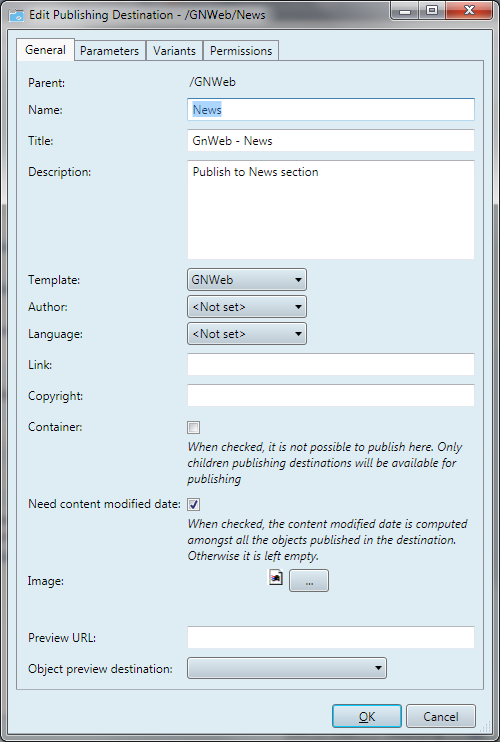Expand the Author dropdown
Image resolution: width=500 pixels, height=742 pixels.
(x=247, y=307)
